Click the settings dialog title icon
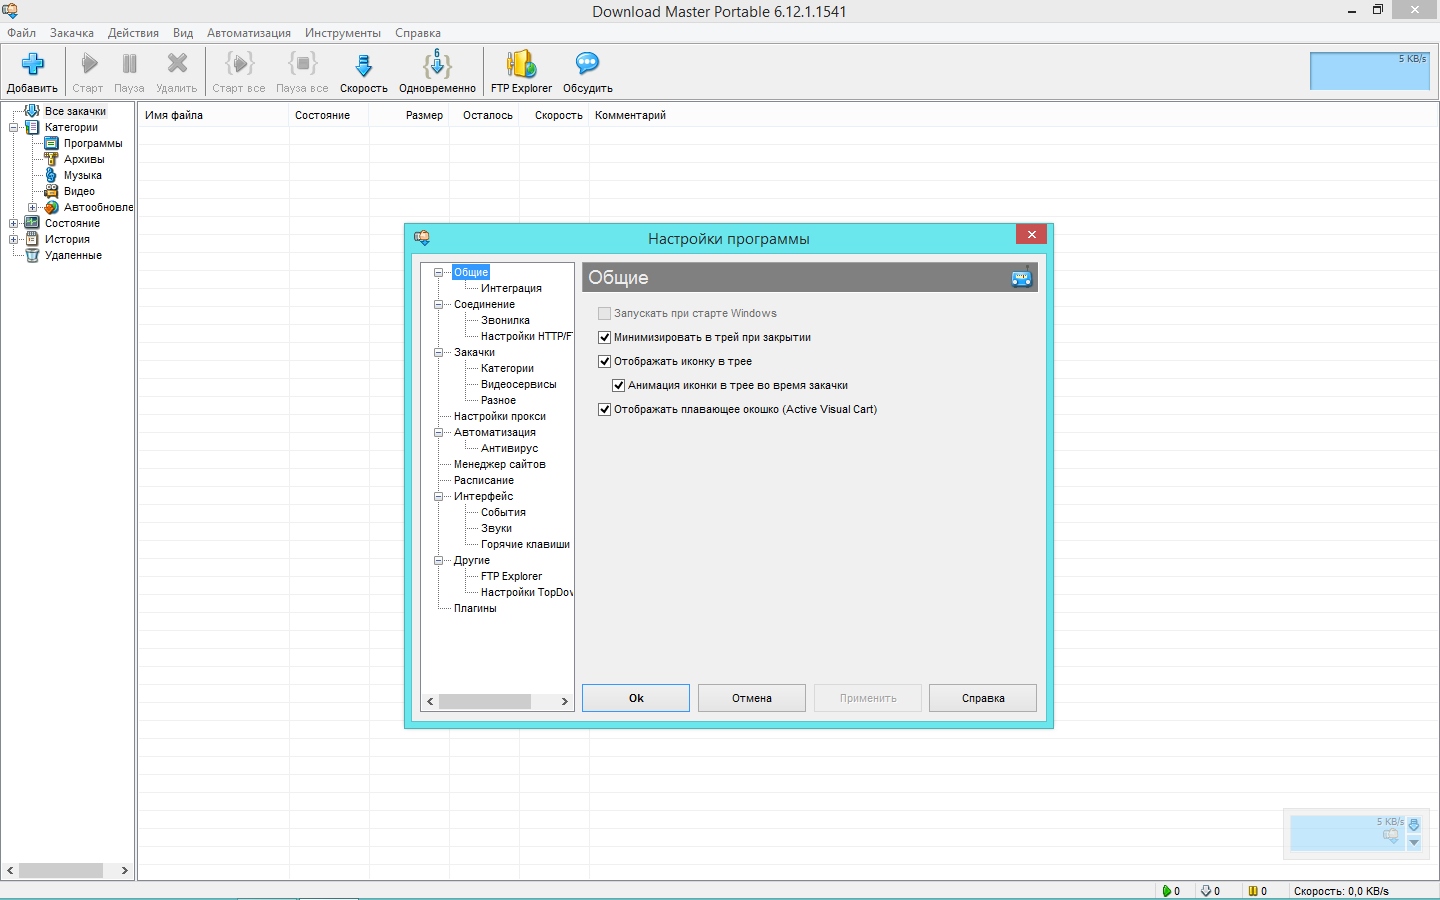The width and height of the screenshot is (1440, 900). [x=422, y=238]
